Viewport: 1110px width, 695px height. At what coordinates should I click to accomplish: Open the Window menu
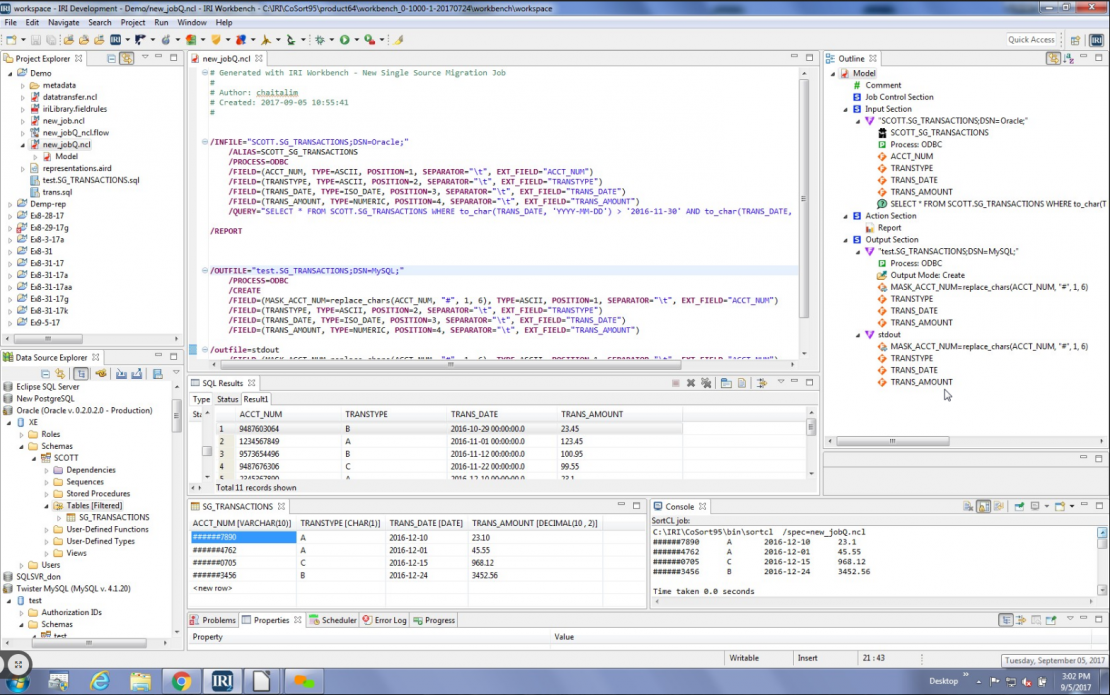[192, 23]
